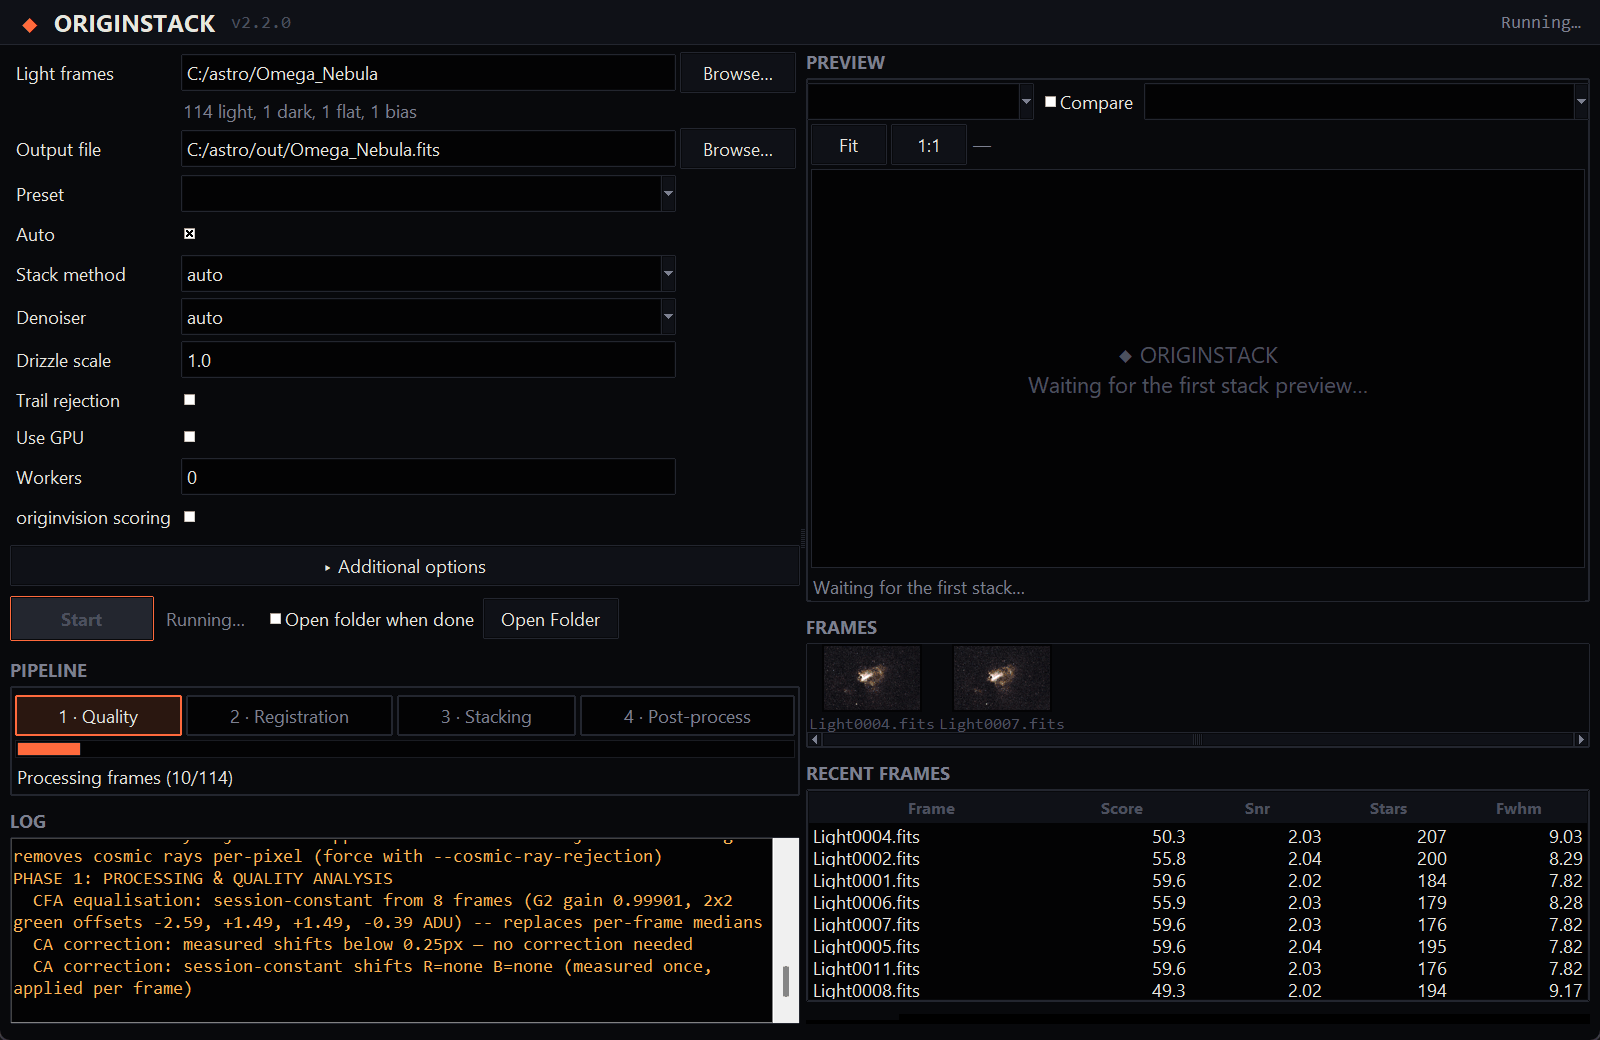Select the 1 · Quality pipeline tab
Viewport: 1600px width, 1040px height.
click(98, 716)
